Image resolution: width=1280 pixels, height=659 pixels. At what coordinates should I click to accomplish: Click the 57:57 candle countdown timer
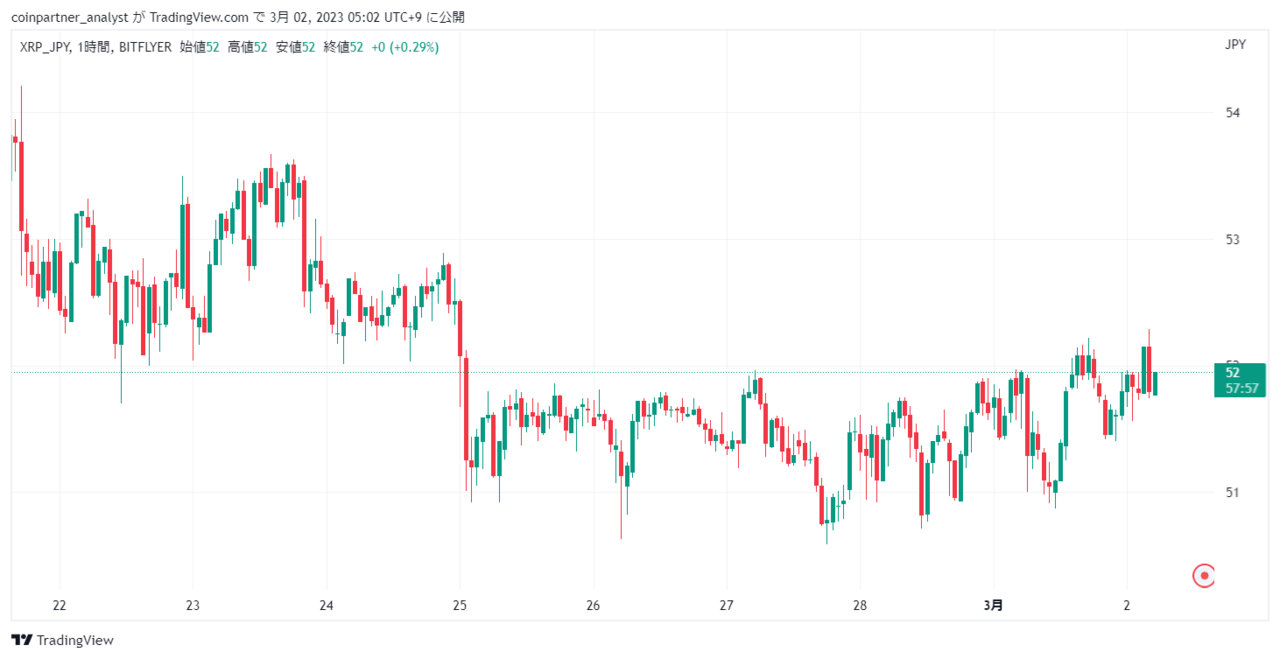(1241, 388)
